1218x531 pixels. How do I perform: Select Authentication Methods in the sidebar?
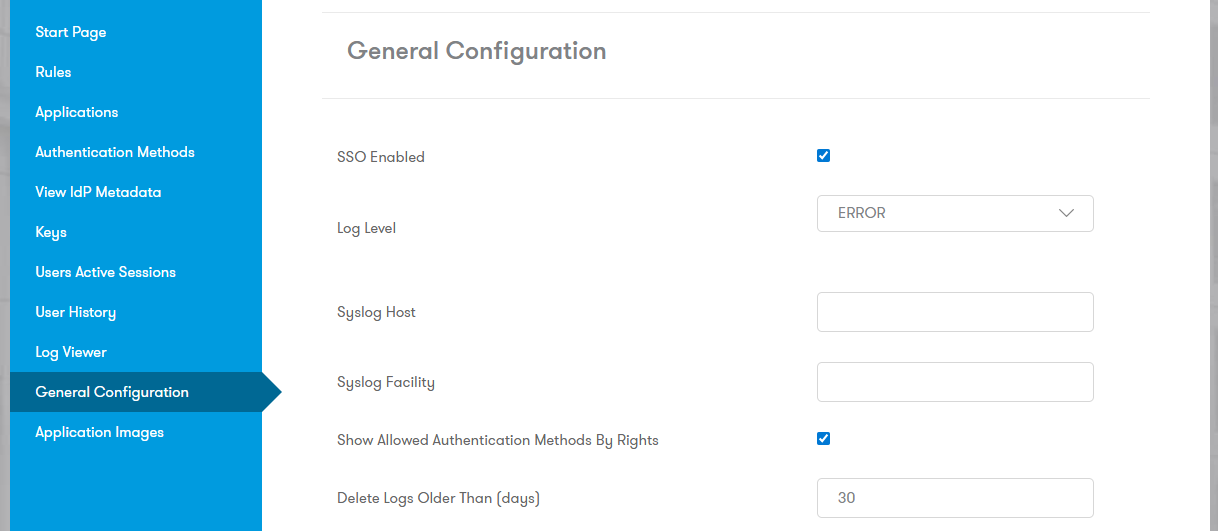[114, 152]
